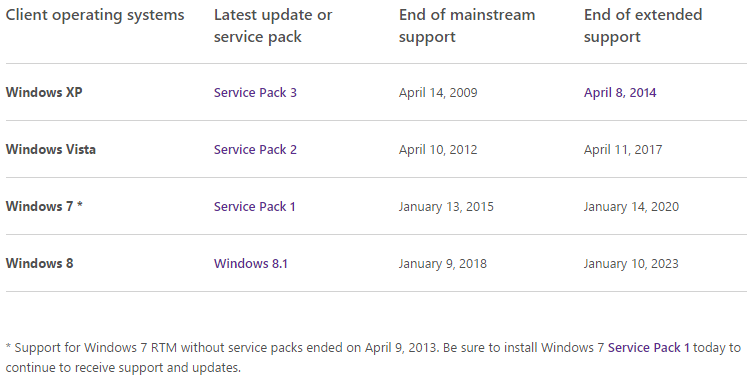
Task: Click the Windows Vista row label
Action: (x=51, y=149)
